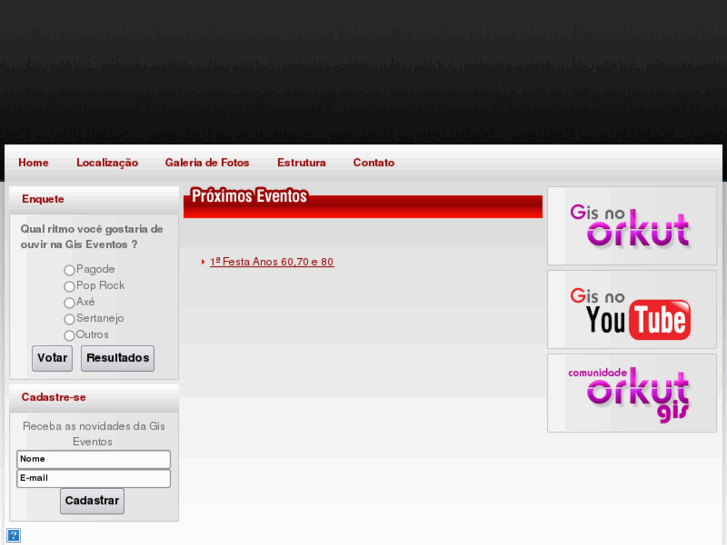Click the blue question mark icon
The image size is (727, 545).
(x=13, y=535)
